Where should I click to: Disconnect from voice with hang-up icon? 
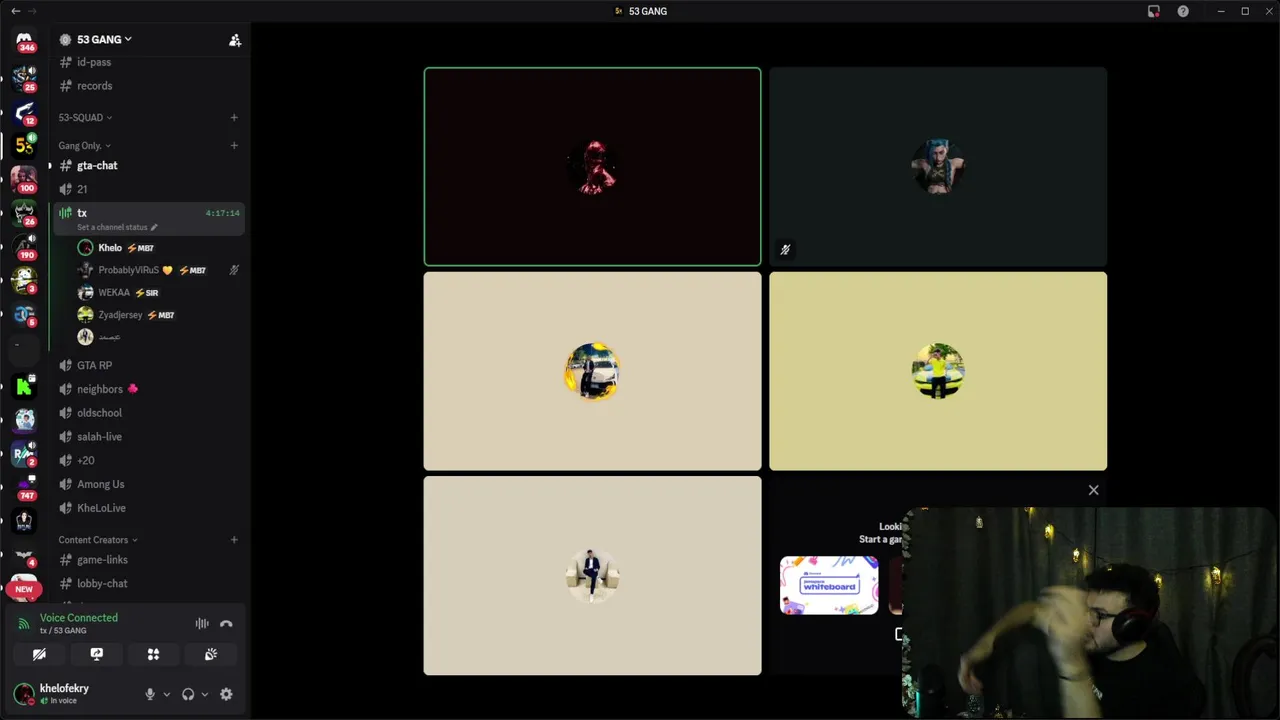pos(226,623)
